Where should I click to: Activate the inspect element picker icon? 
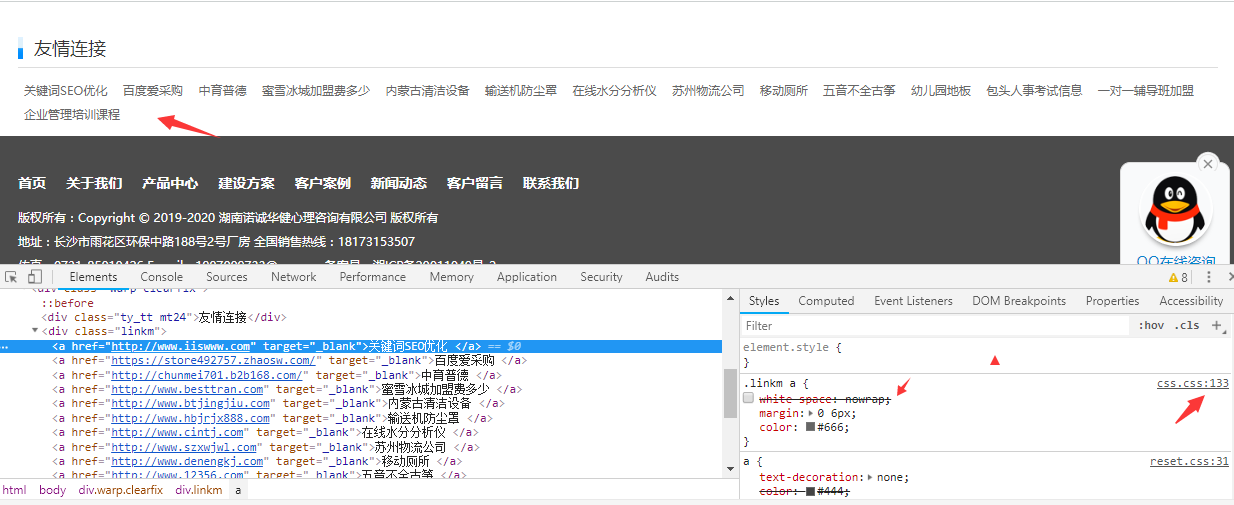click(11, 277)
